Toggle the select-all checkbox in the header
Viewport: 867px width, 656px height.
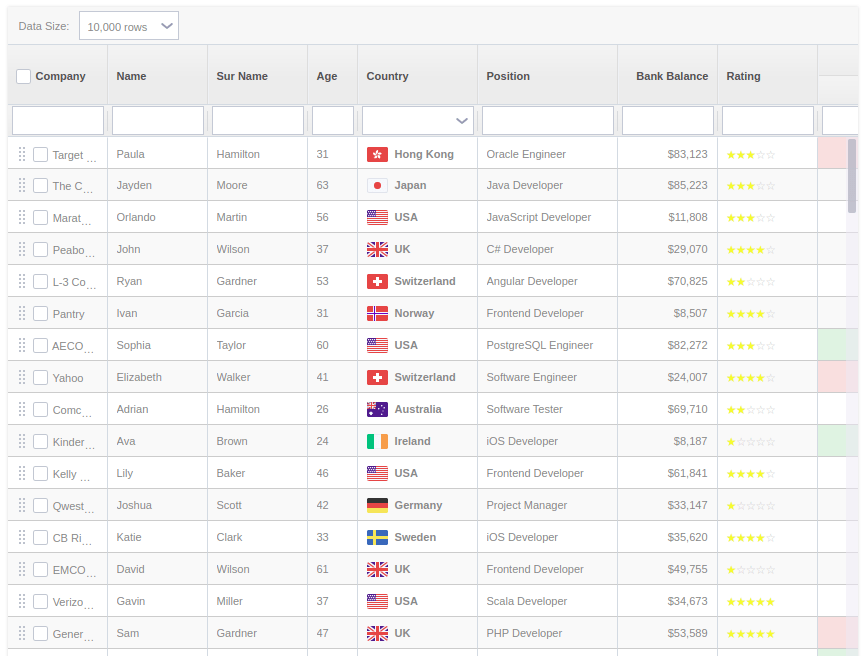coord(22,76)
